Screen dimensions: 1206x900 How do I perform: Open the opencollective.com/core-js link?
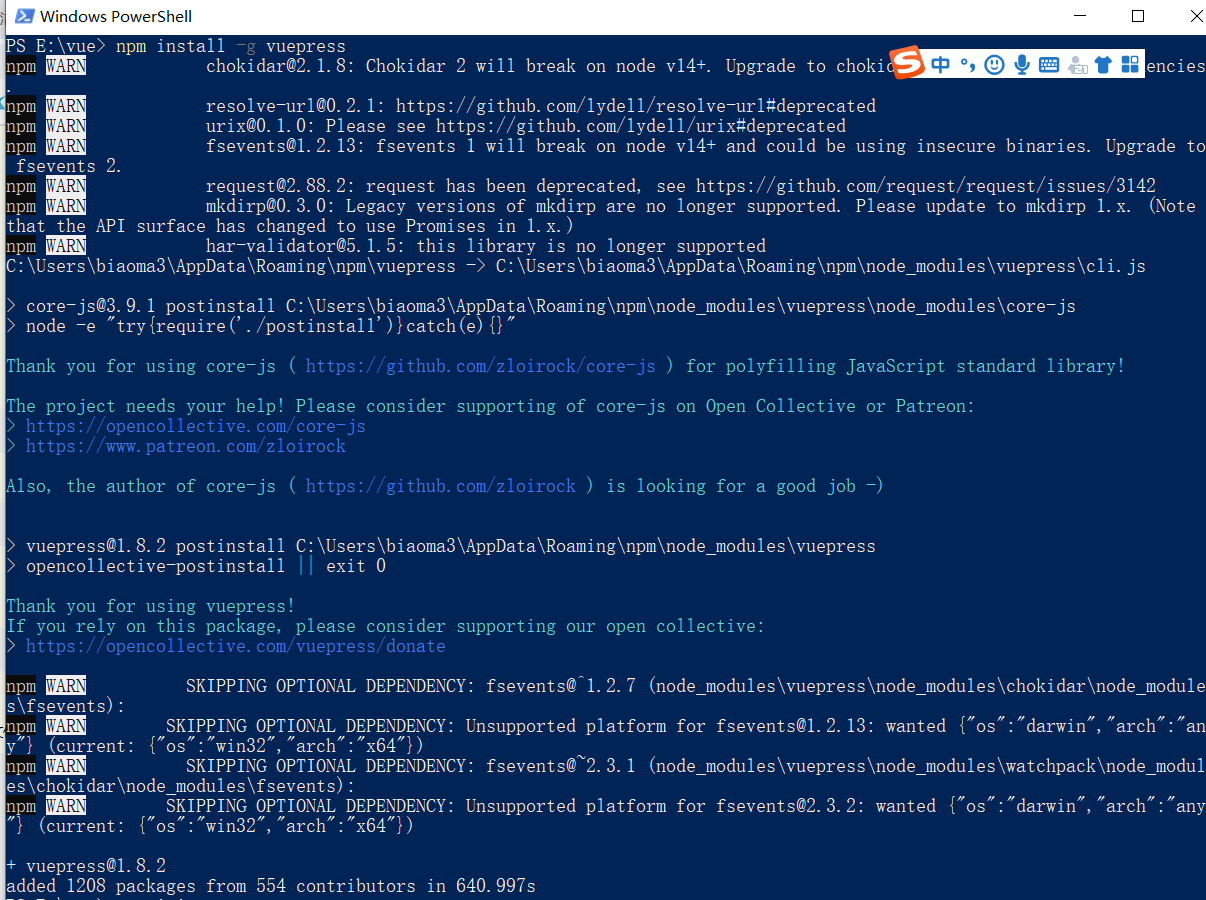pyautogui.click(x=196, y=426)
